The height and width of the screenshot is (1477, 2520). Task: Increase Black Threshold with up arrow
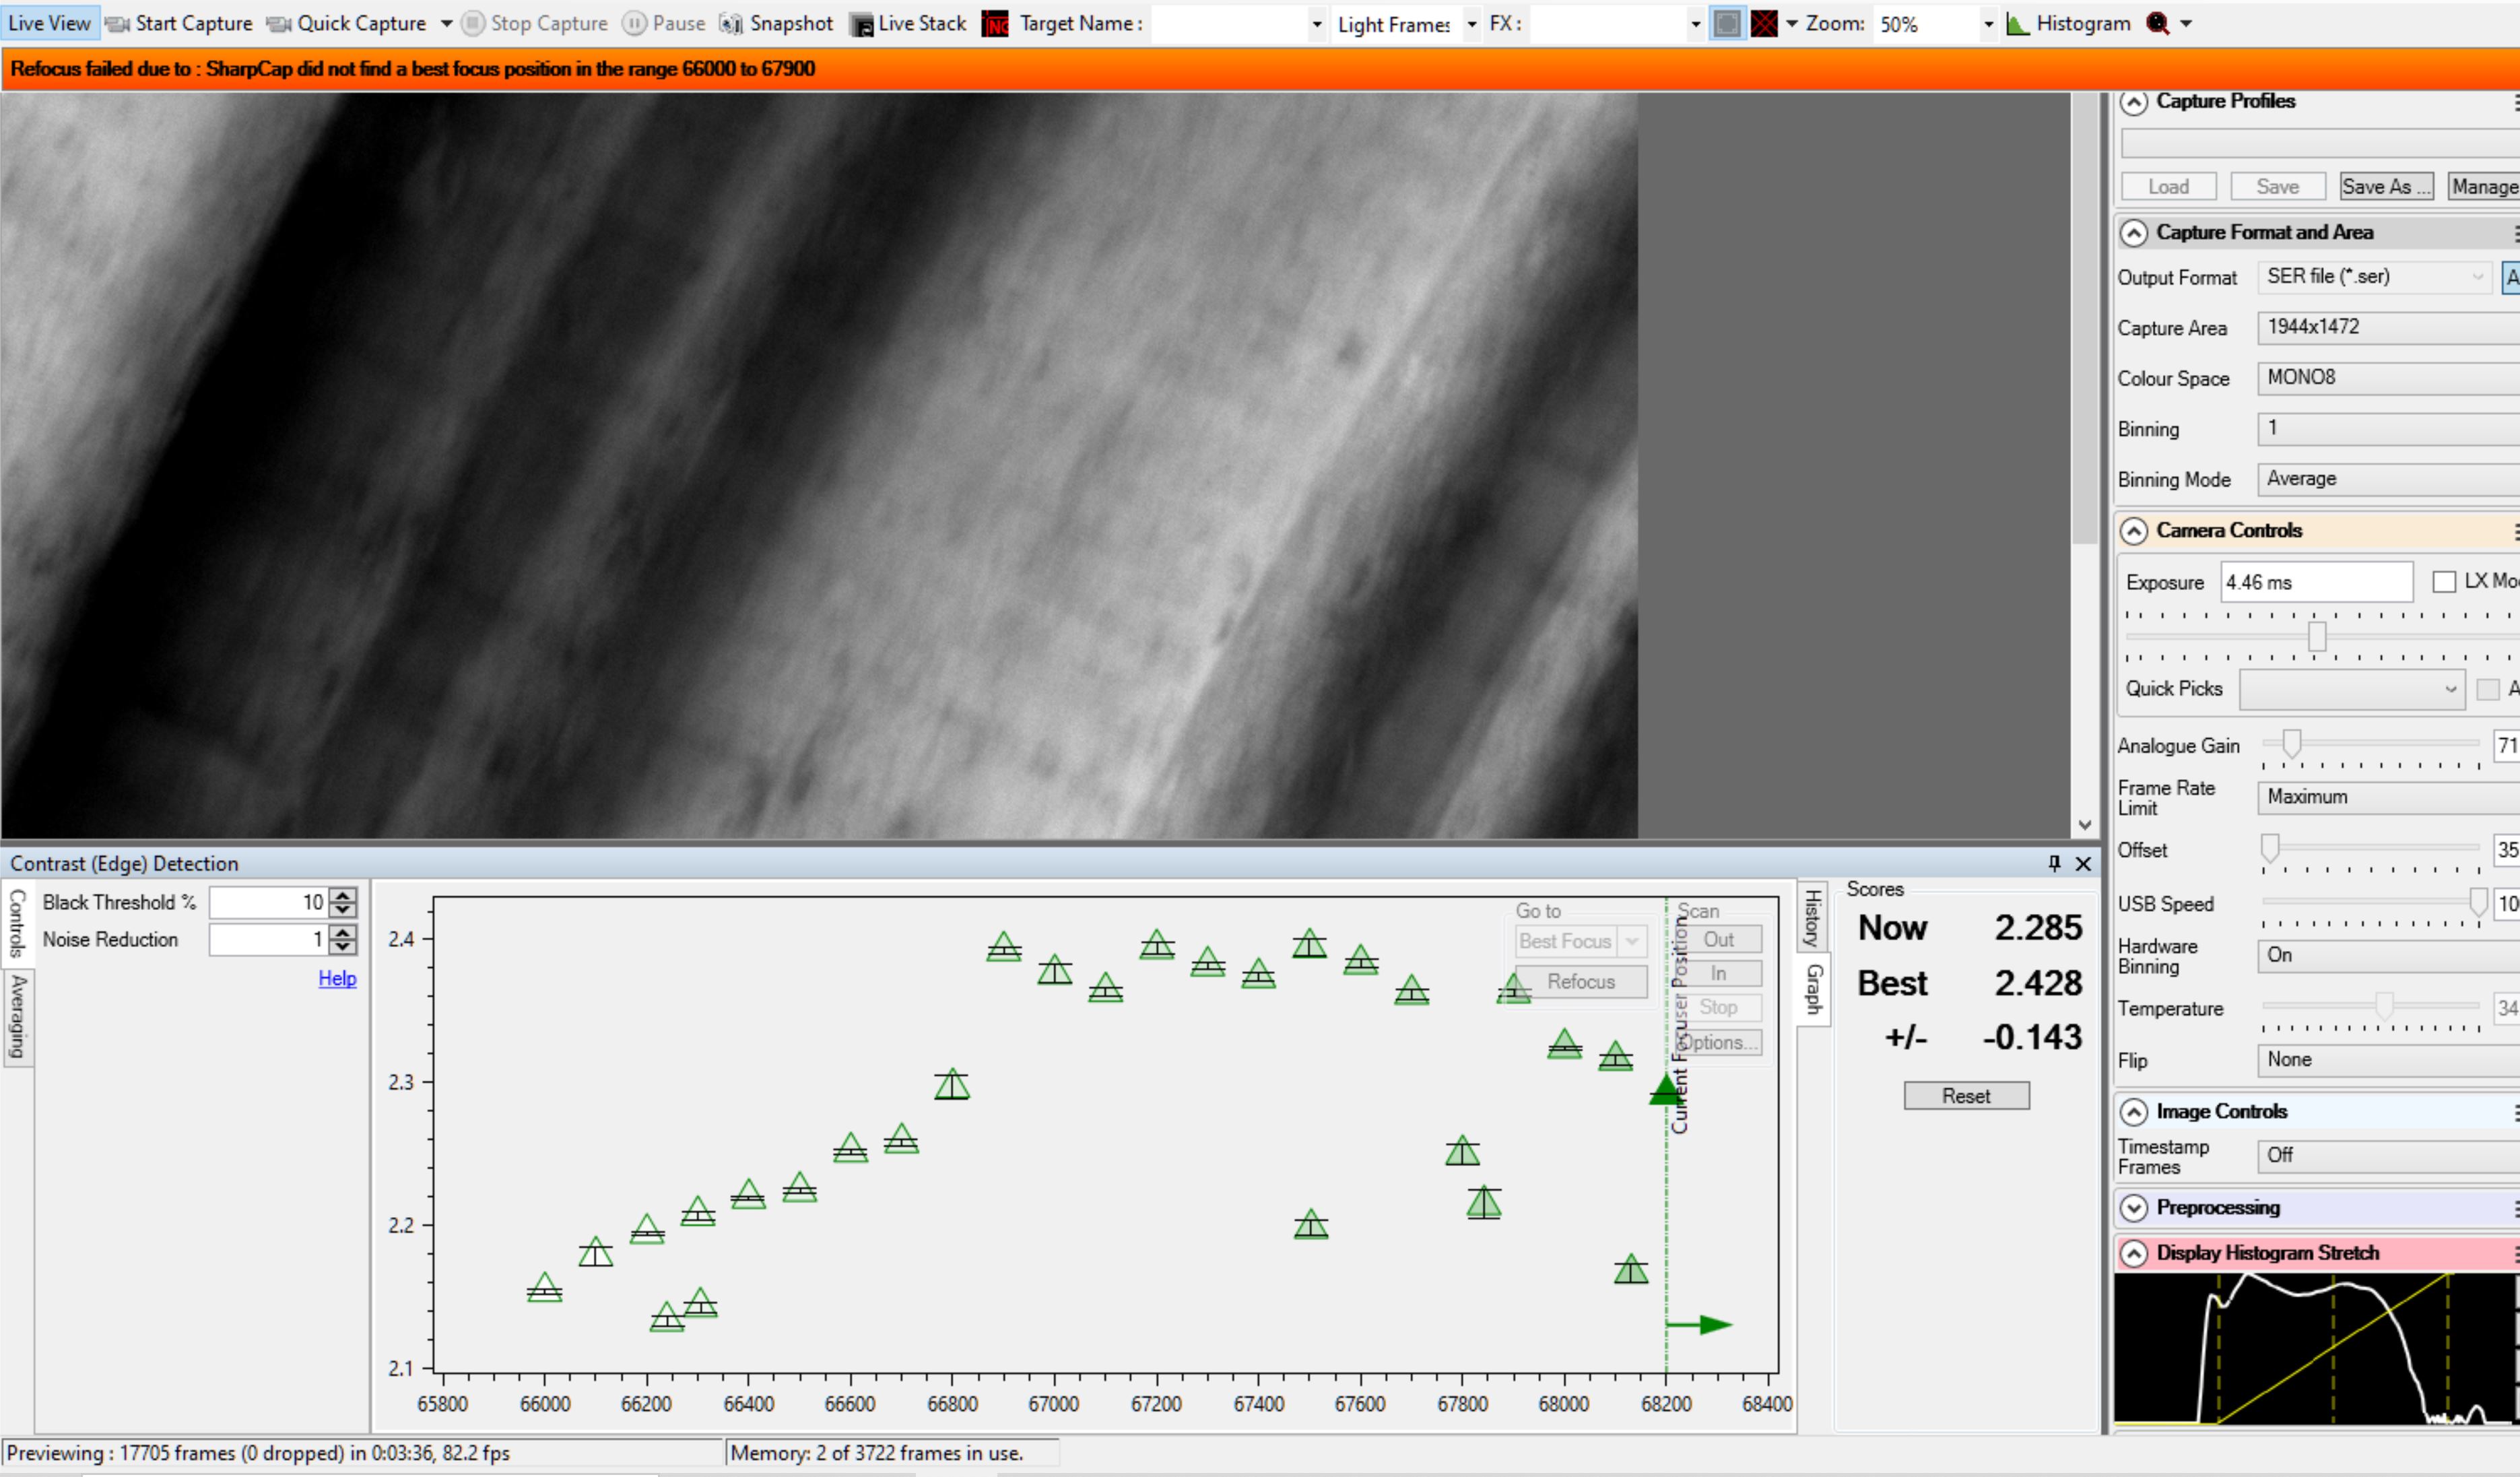(343, 896)
